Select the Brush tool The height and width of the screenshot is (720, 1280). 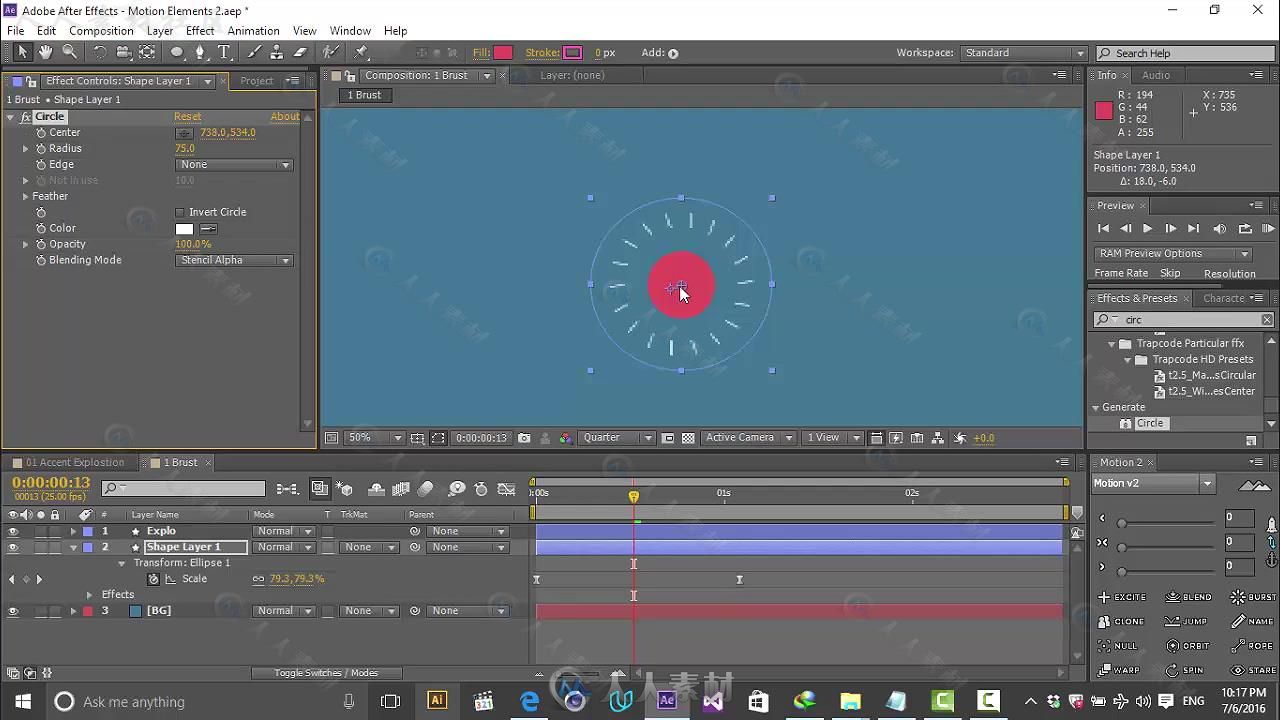point(254,52)
